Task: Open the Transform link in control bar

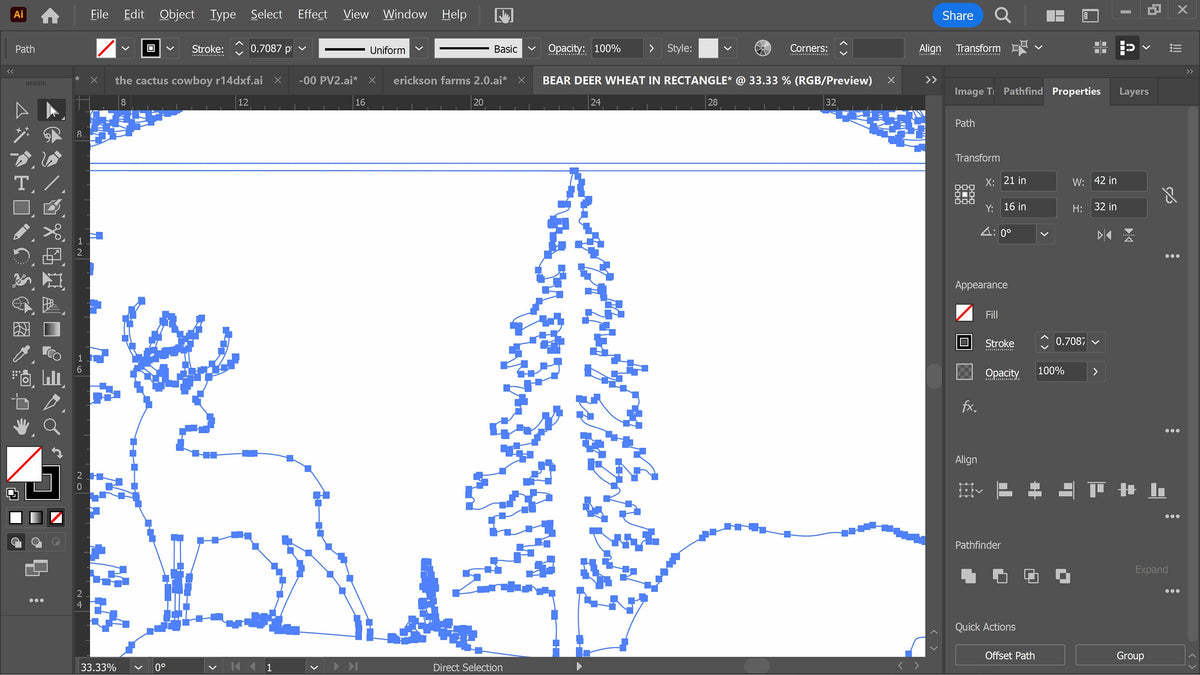Action: point(978,48)
